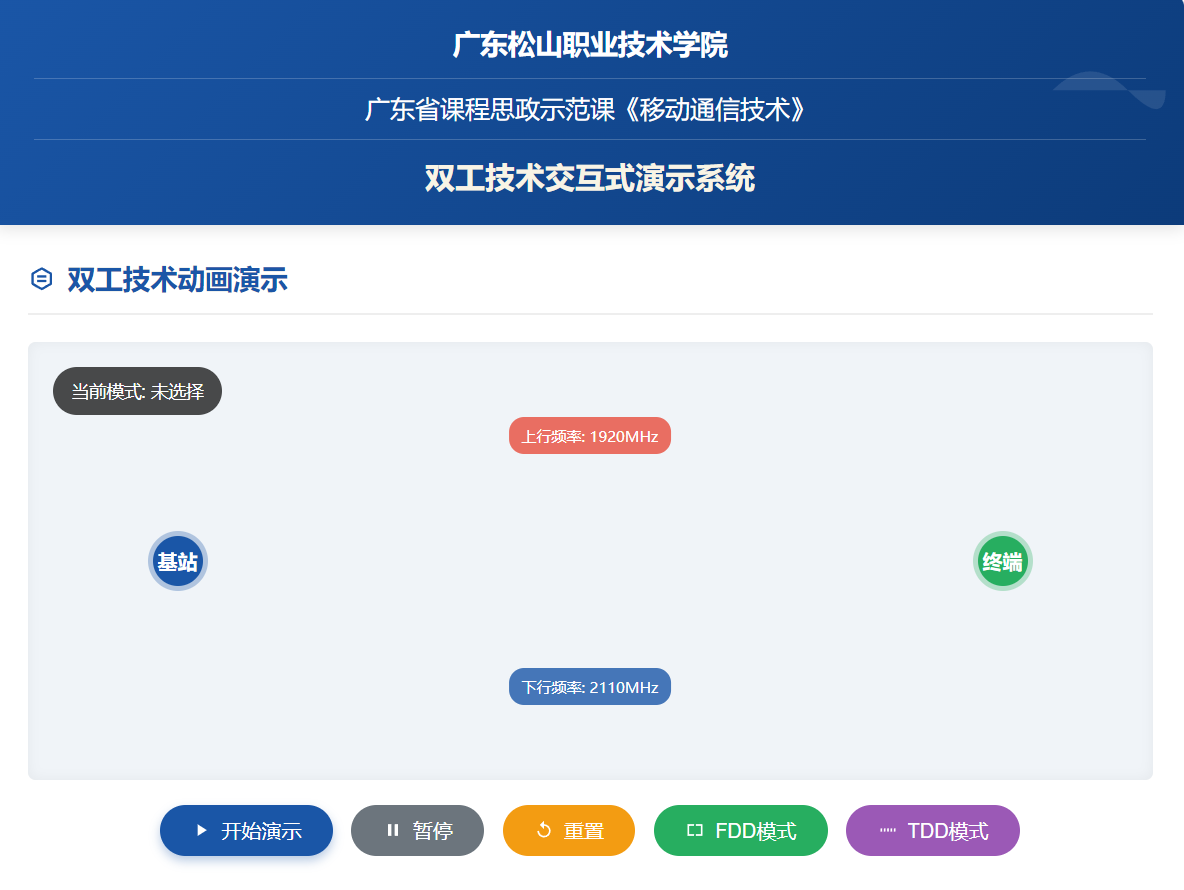Click the hexagon icon beside 双工技术动画演示
The height and width of the screenshot is (890, 1184).
pos(41,279)
